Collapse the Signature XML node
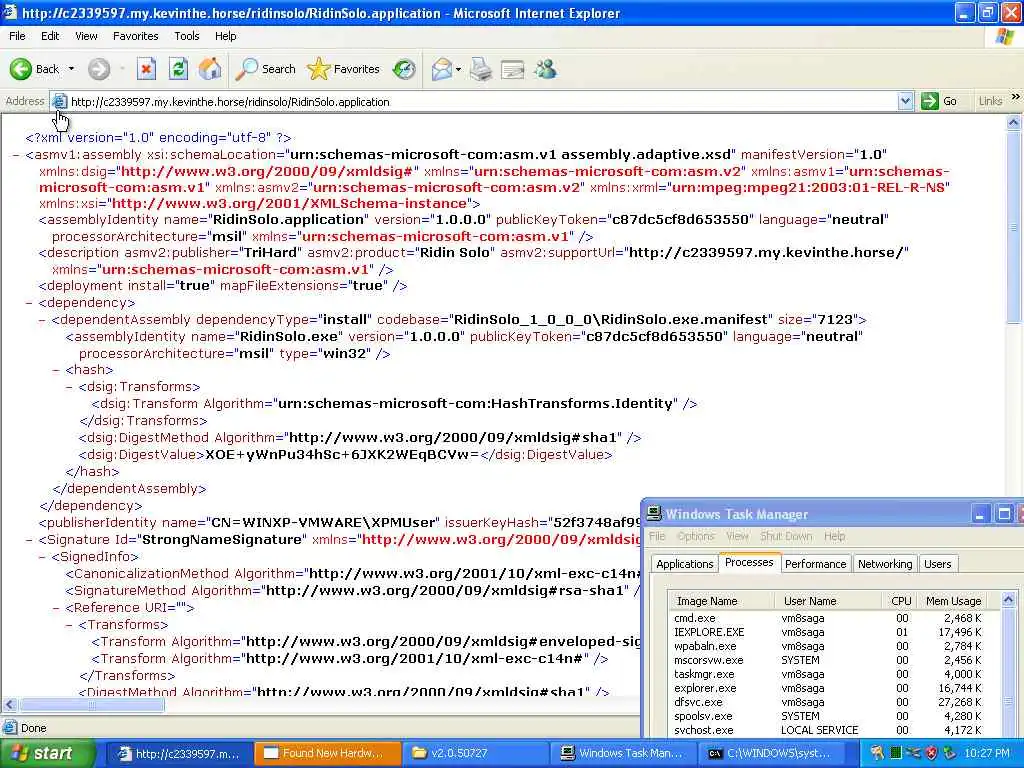This screenshot has width=1024, height=768. pyautogui.click(x=29, y=540)
